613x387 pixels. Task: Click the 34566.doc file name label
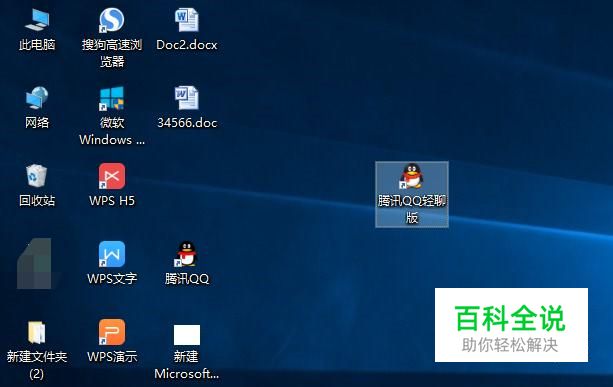[187, 123]
